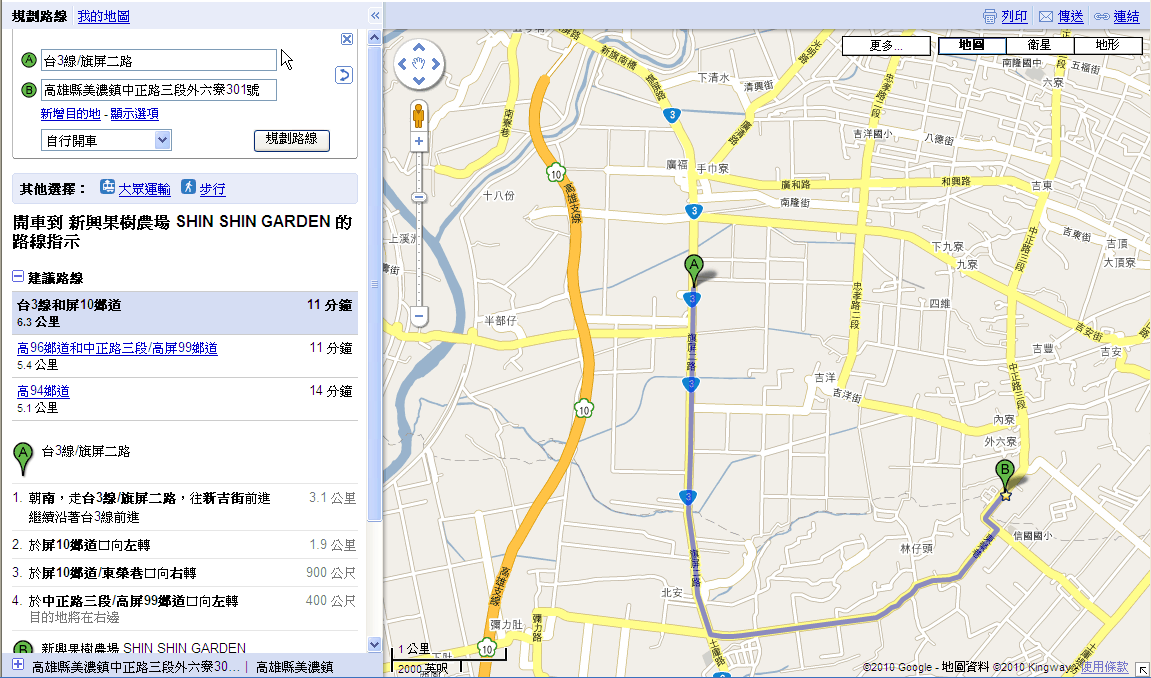Select alternate route 高94鄉道
Image resolution: width=1151 pixels, height=678 pixels.
43,391
